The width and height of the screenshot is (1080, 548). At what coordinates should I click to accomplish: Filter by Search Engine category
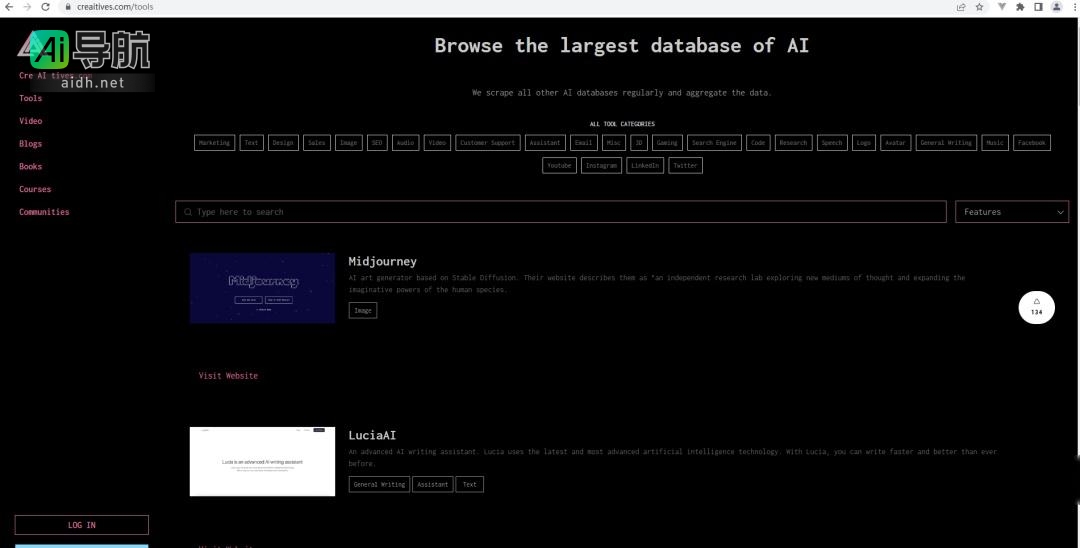[714, 143]
